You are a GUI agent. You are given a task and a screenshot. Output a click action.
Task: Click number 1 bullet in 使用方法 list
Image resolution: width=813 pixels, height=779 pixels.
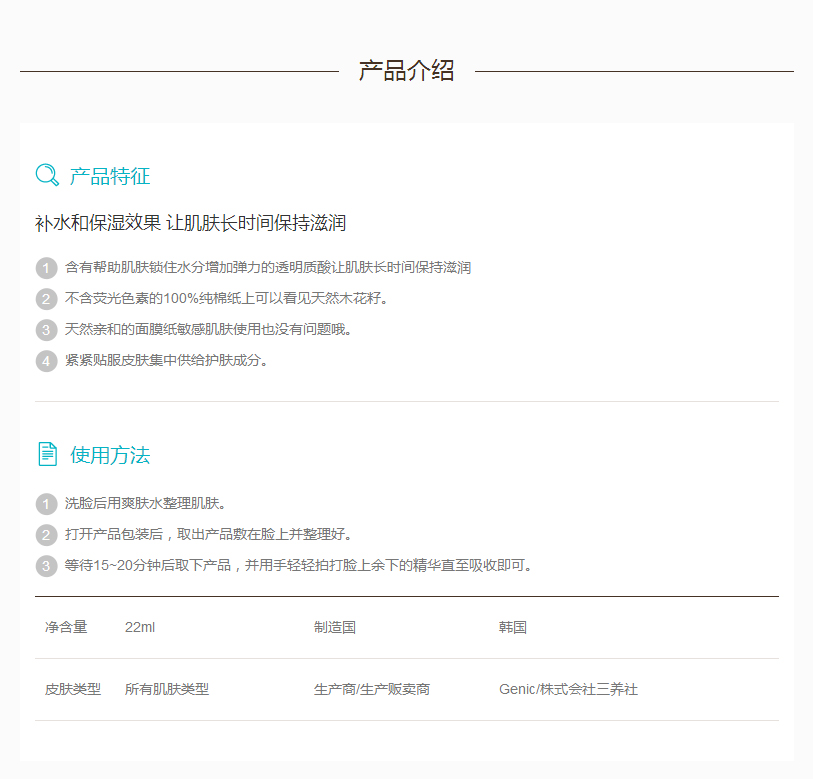pos(46,504)
